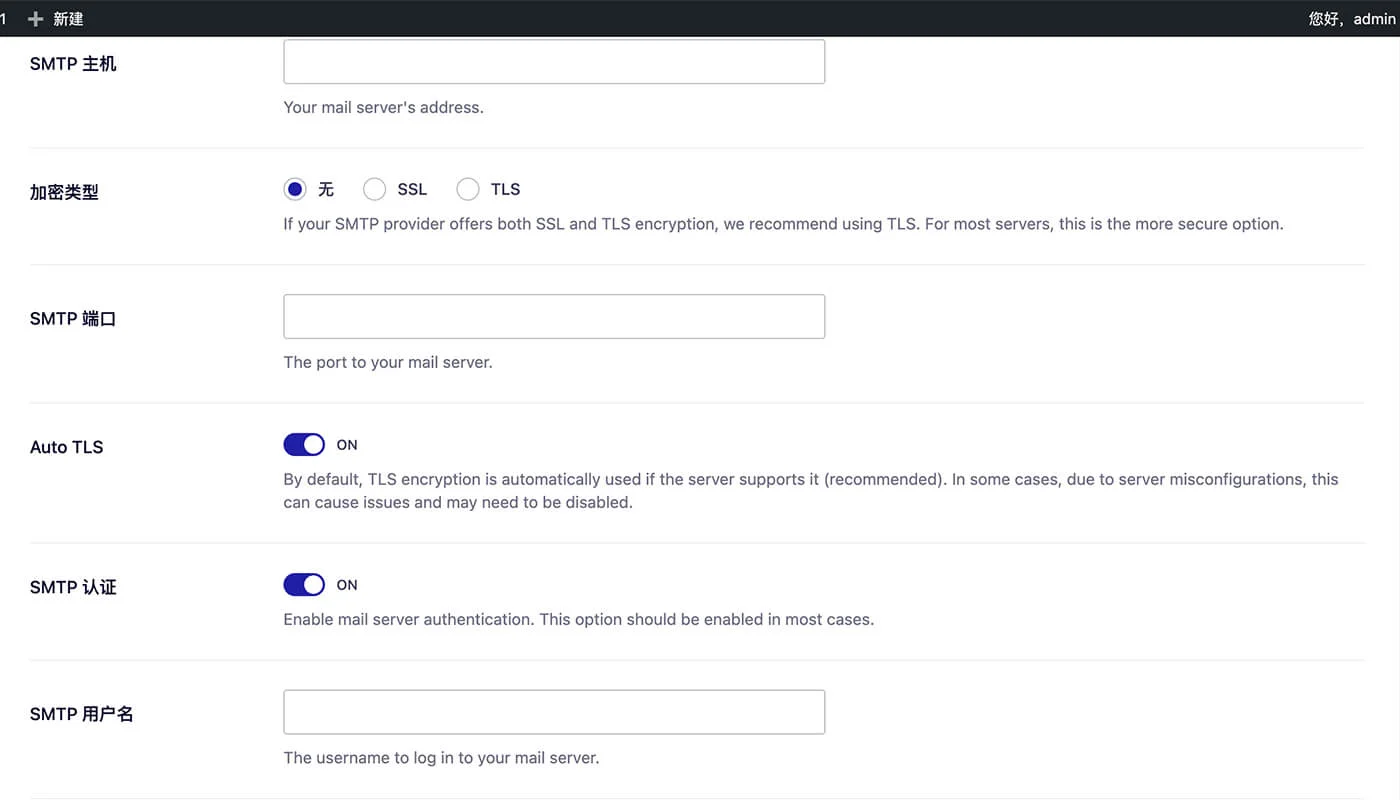Turn off the SMTP 认证 toggle
1400x800 pixels.
coord(304,585)
